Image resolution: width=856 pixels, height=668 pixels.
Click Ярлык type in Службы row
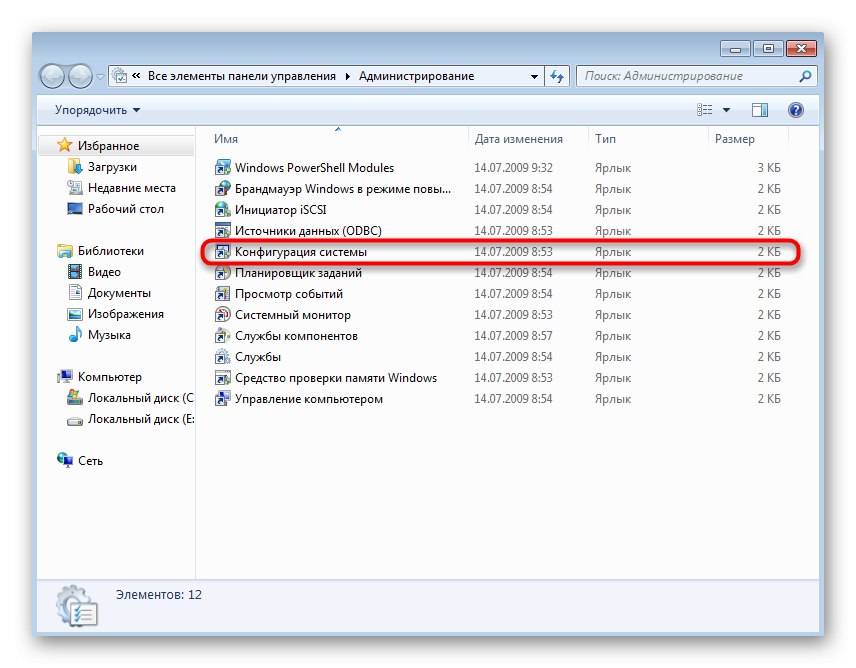[613, 357]
